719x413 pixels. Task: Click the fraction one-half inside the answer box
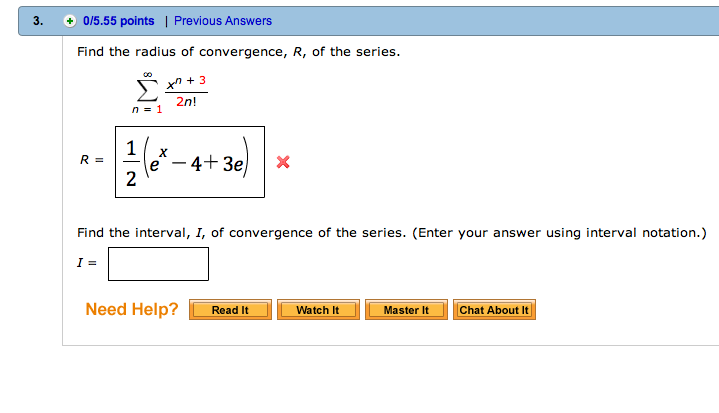131,163
